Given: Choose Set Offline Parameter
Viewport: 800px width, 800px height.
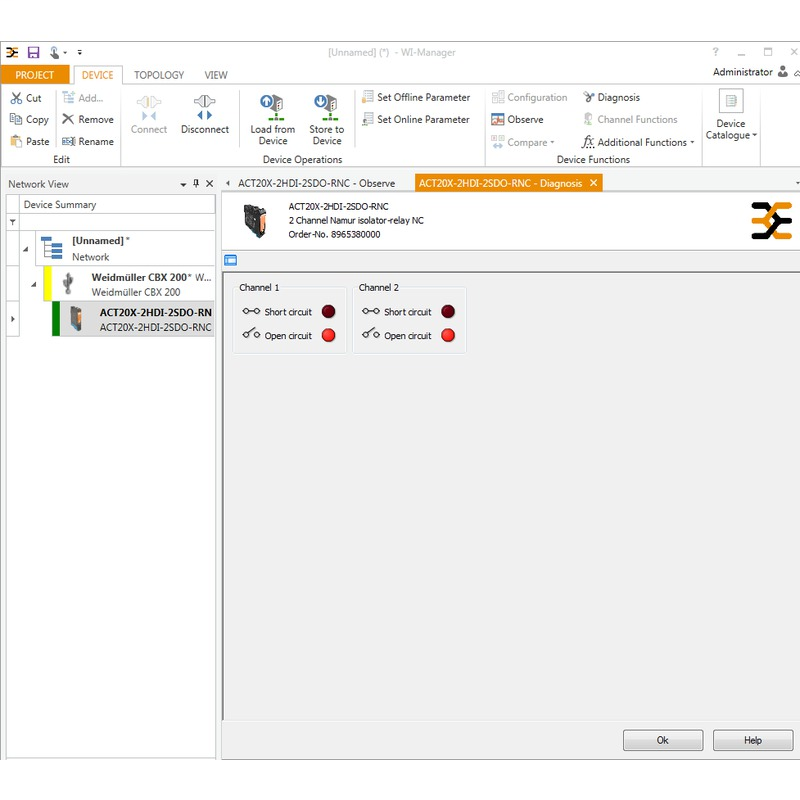Looking at the screenshot, I should 416,97.
